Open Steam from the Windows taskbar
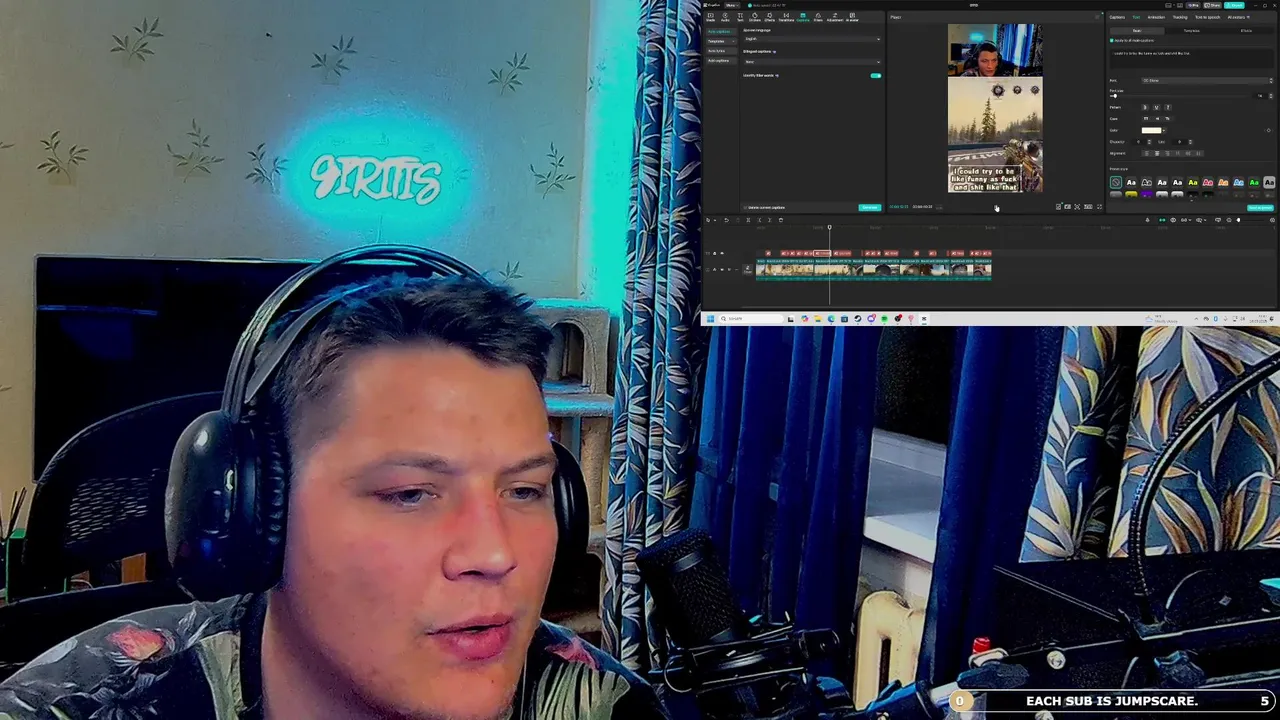Screen dimensions: 1280x720 coord(857,319)
